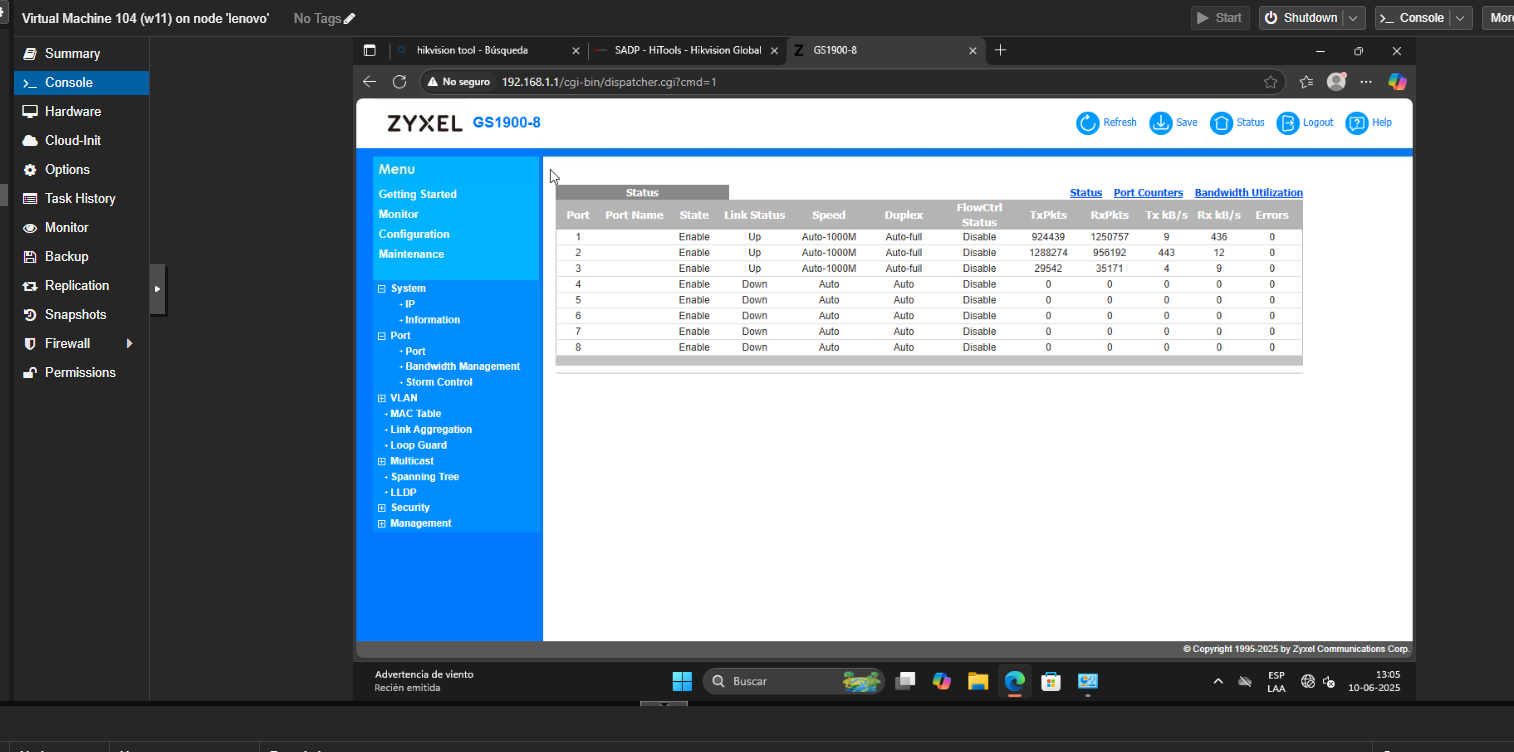The height and width of the screenshot is (752, 1514).
Task: Click the Edge icon on the taskbar
Action: [1015, 681]
